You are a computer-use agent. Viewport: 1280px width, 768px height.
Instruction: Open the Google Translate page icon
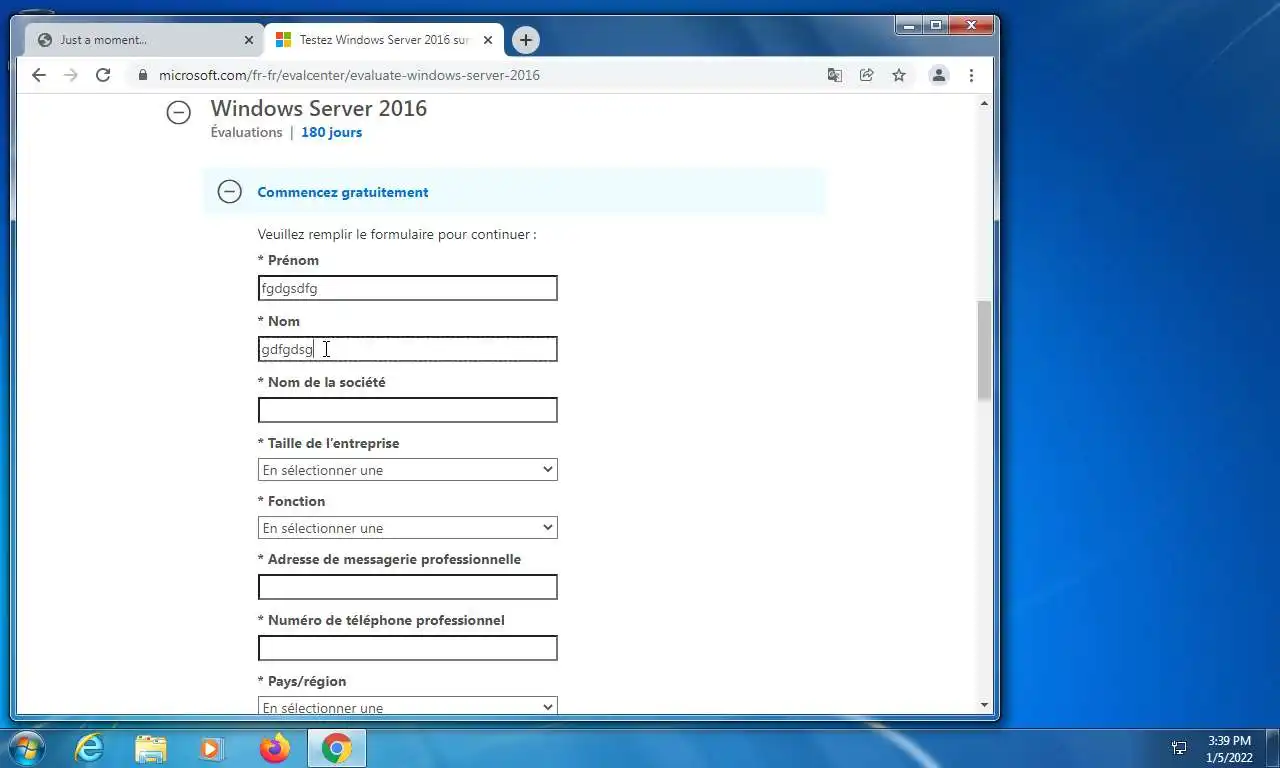pyautogui.click(x=834, y=75)
